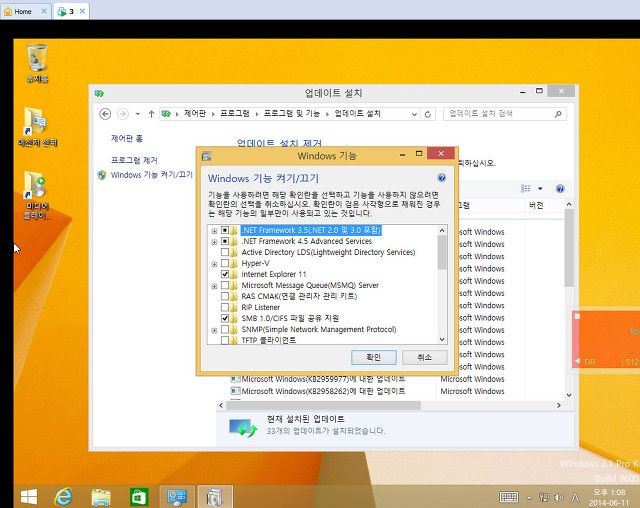The image size is (640, 508).
Task: Open the touch keyboard from the tray
Action: 509,497
